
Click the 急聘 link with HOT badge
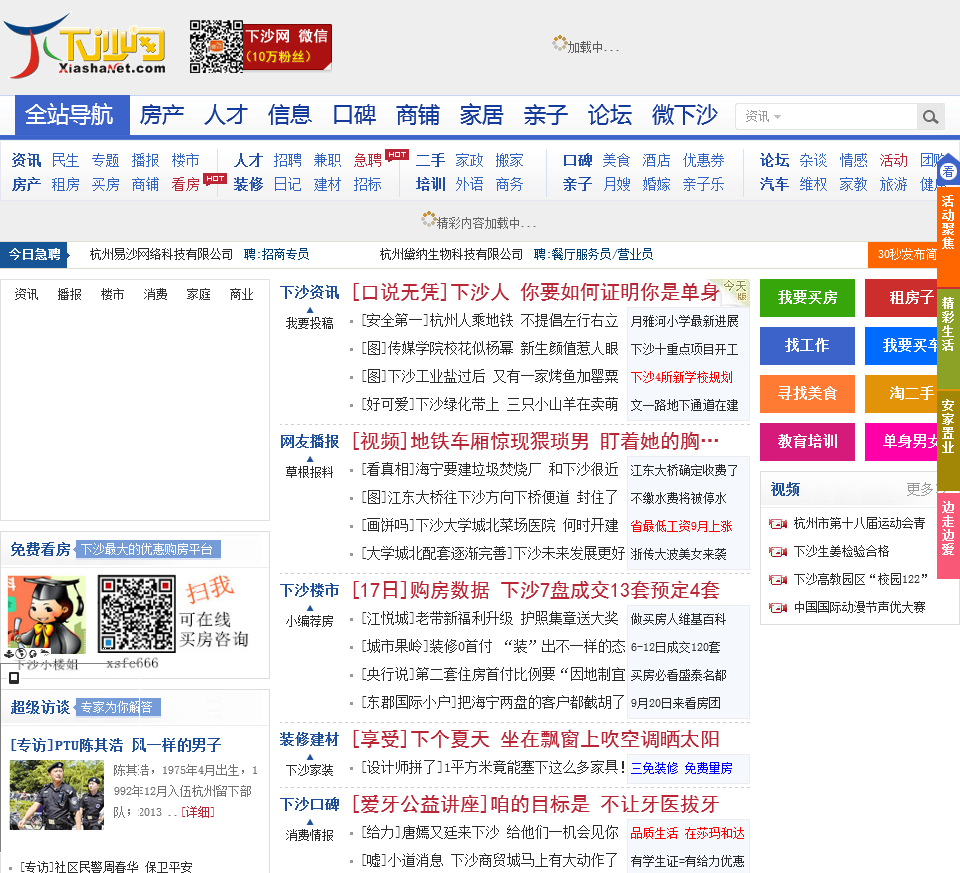[368, 160]
